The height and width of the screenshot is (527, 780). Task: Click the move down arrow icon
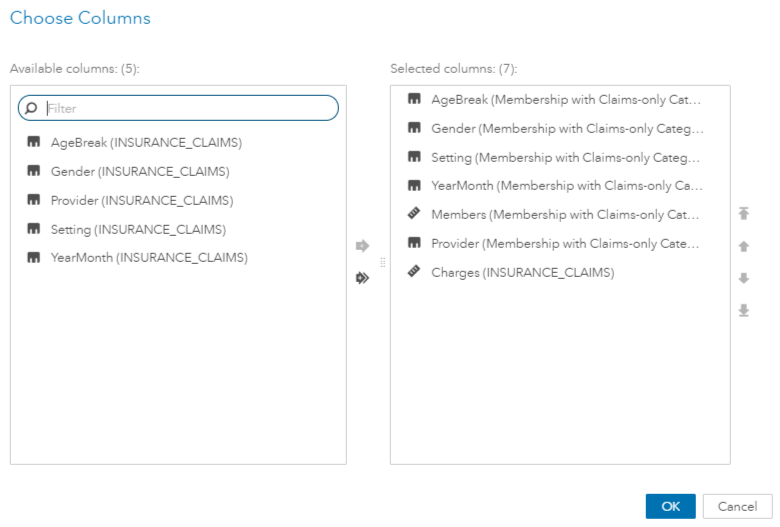[743, 278]
